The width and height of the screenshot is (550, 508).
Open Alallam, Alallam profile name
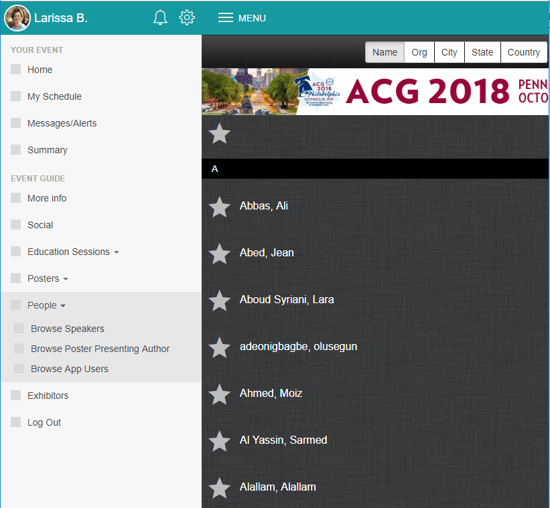click(x=278, y=487)
